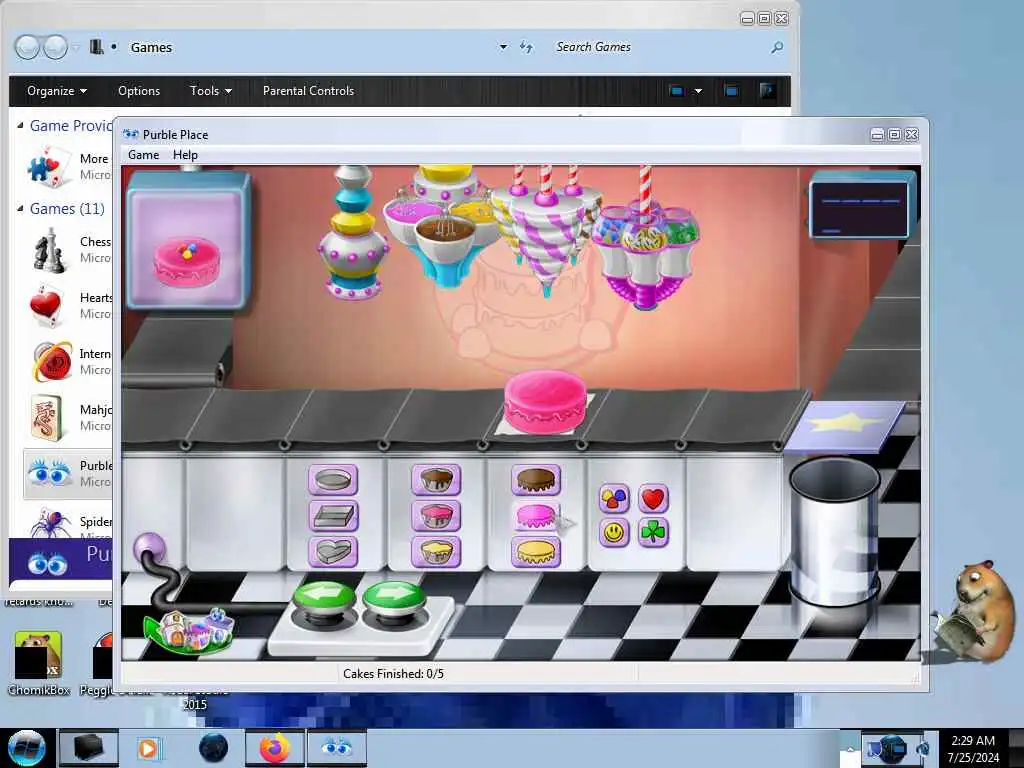This screenshot has height=768, width=1024.
Task: Select the round cake pan shape
Action: (333, 480)
